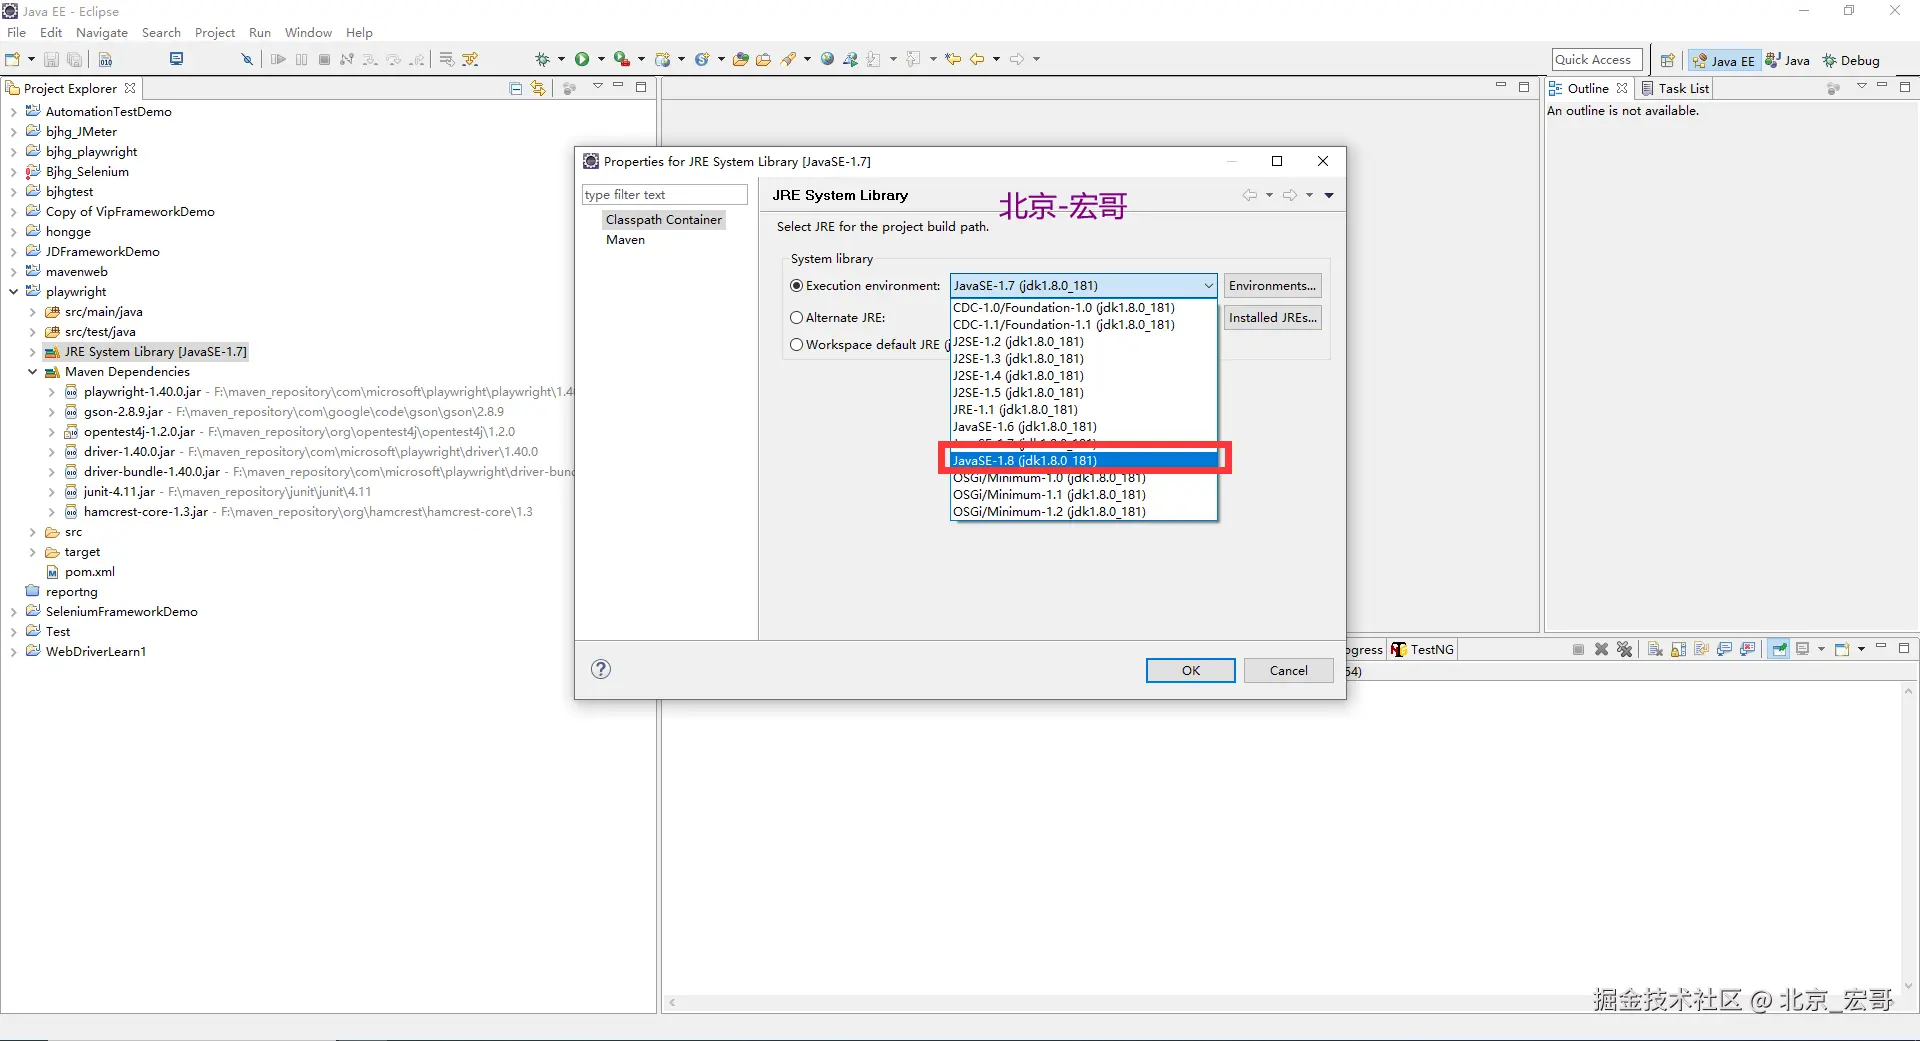Screen dimensions: 1920x1041
Task: Select the Workspace default JRE radio button
Action: tap(797, 344)
